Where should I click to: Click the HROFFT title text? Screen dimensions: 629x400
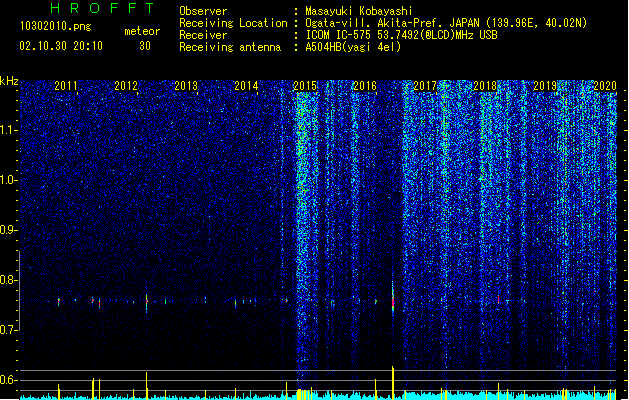pyautogui.click(x=102, y=8)
